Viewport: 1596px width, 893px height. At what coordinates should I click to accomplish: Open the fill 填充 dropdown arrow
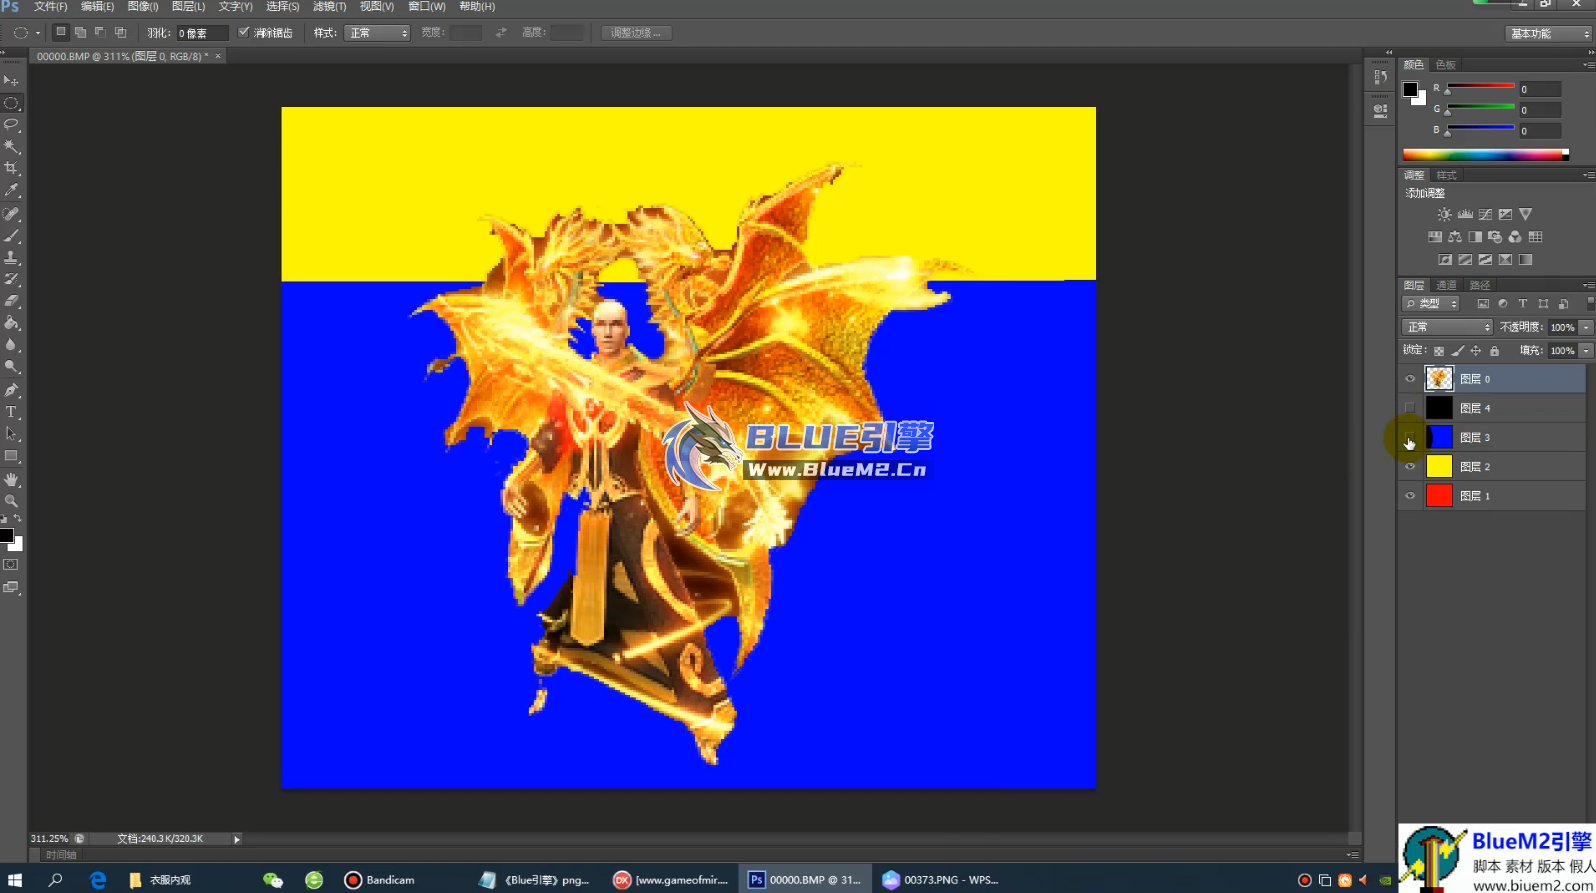coord(1586,351)
